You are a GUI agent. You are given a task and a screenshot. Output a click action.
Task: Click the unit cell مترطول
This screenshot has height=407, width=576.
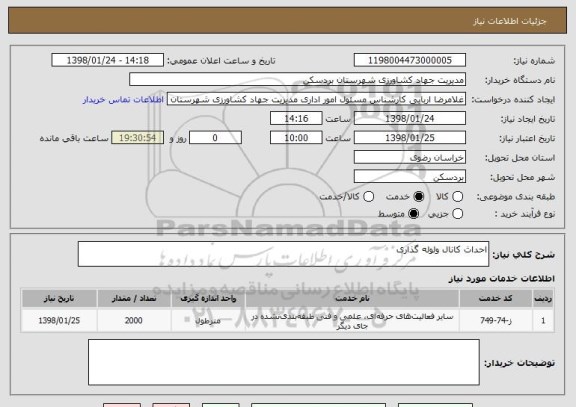[208, 321]
